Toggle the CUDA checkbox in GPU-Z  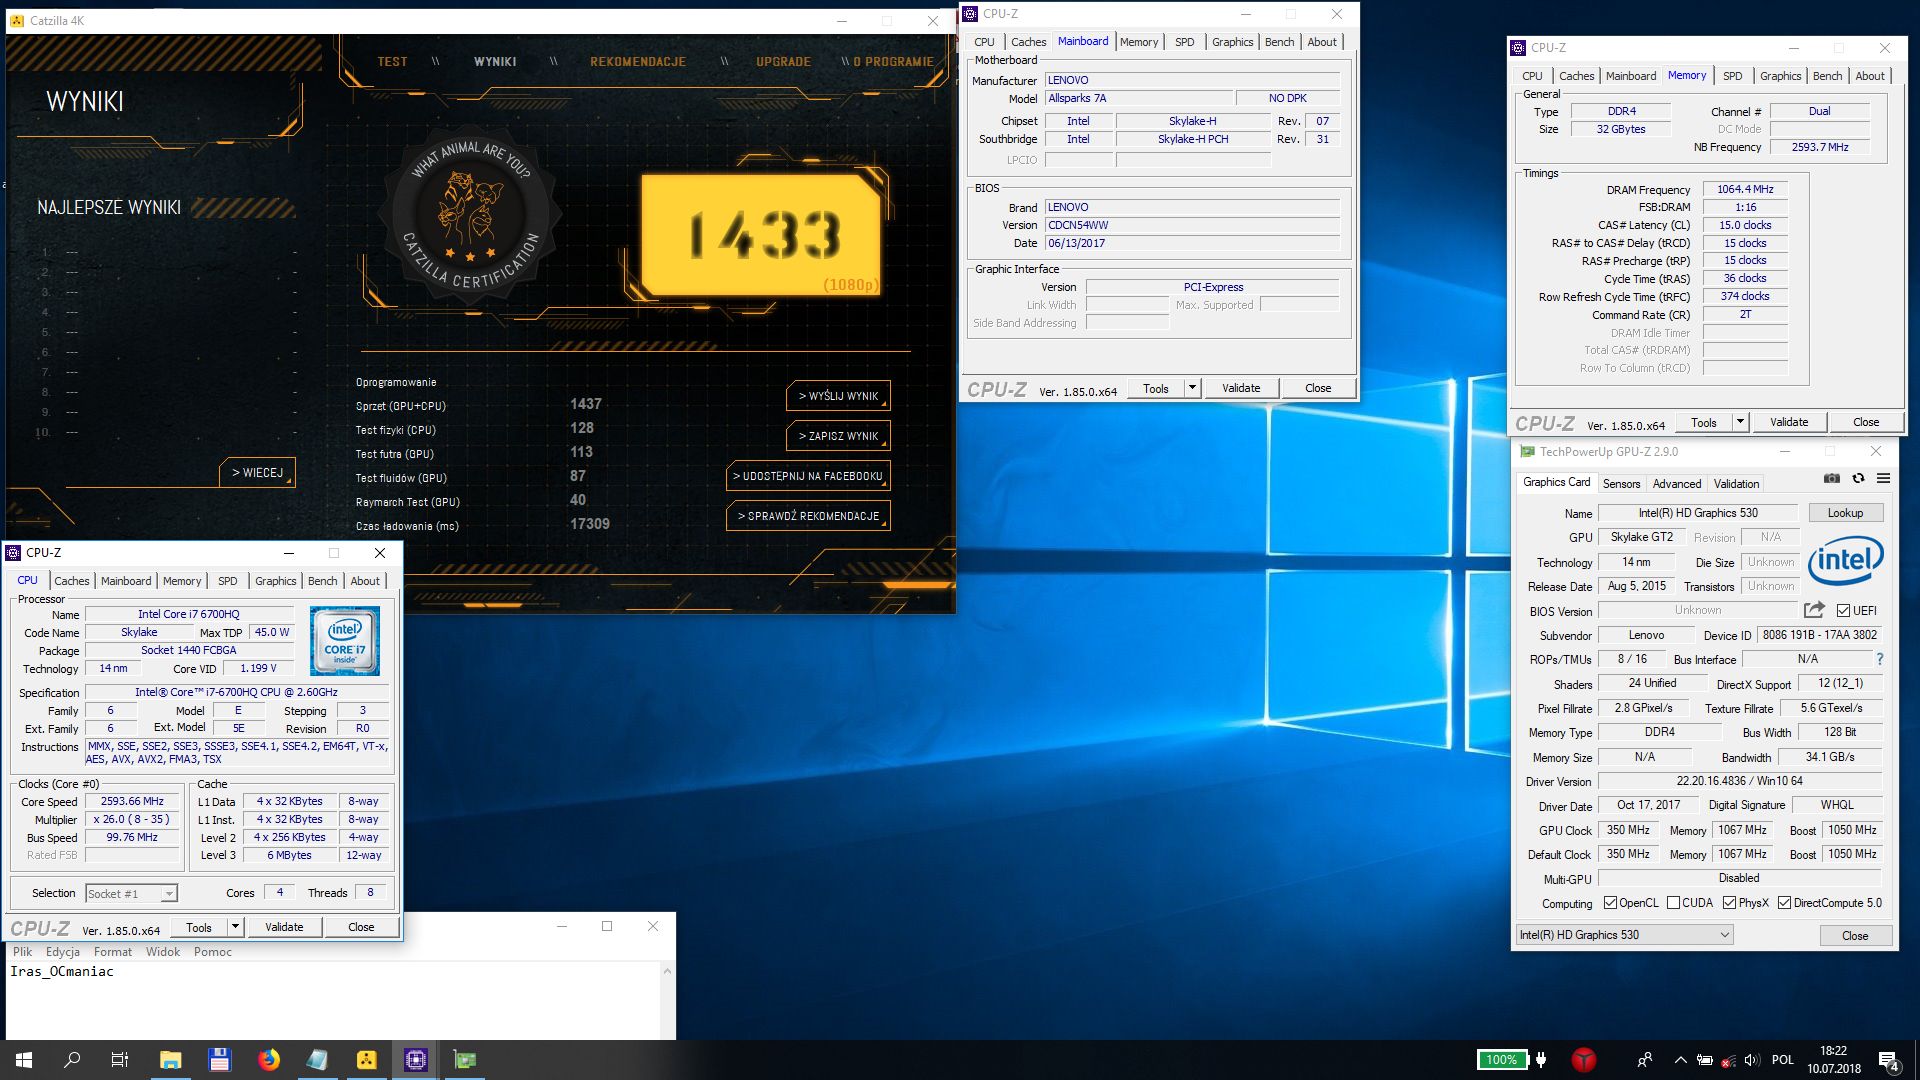(x=1673, y=903)
